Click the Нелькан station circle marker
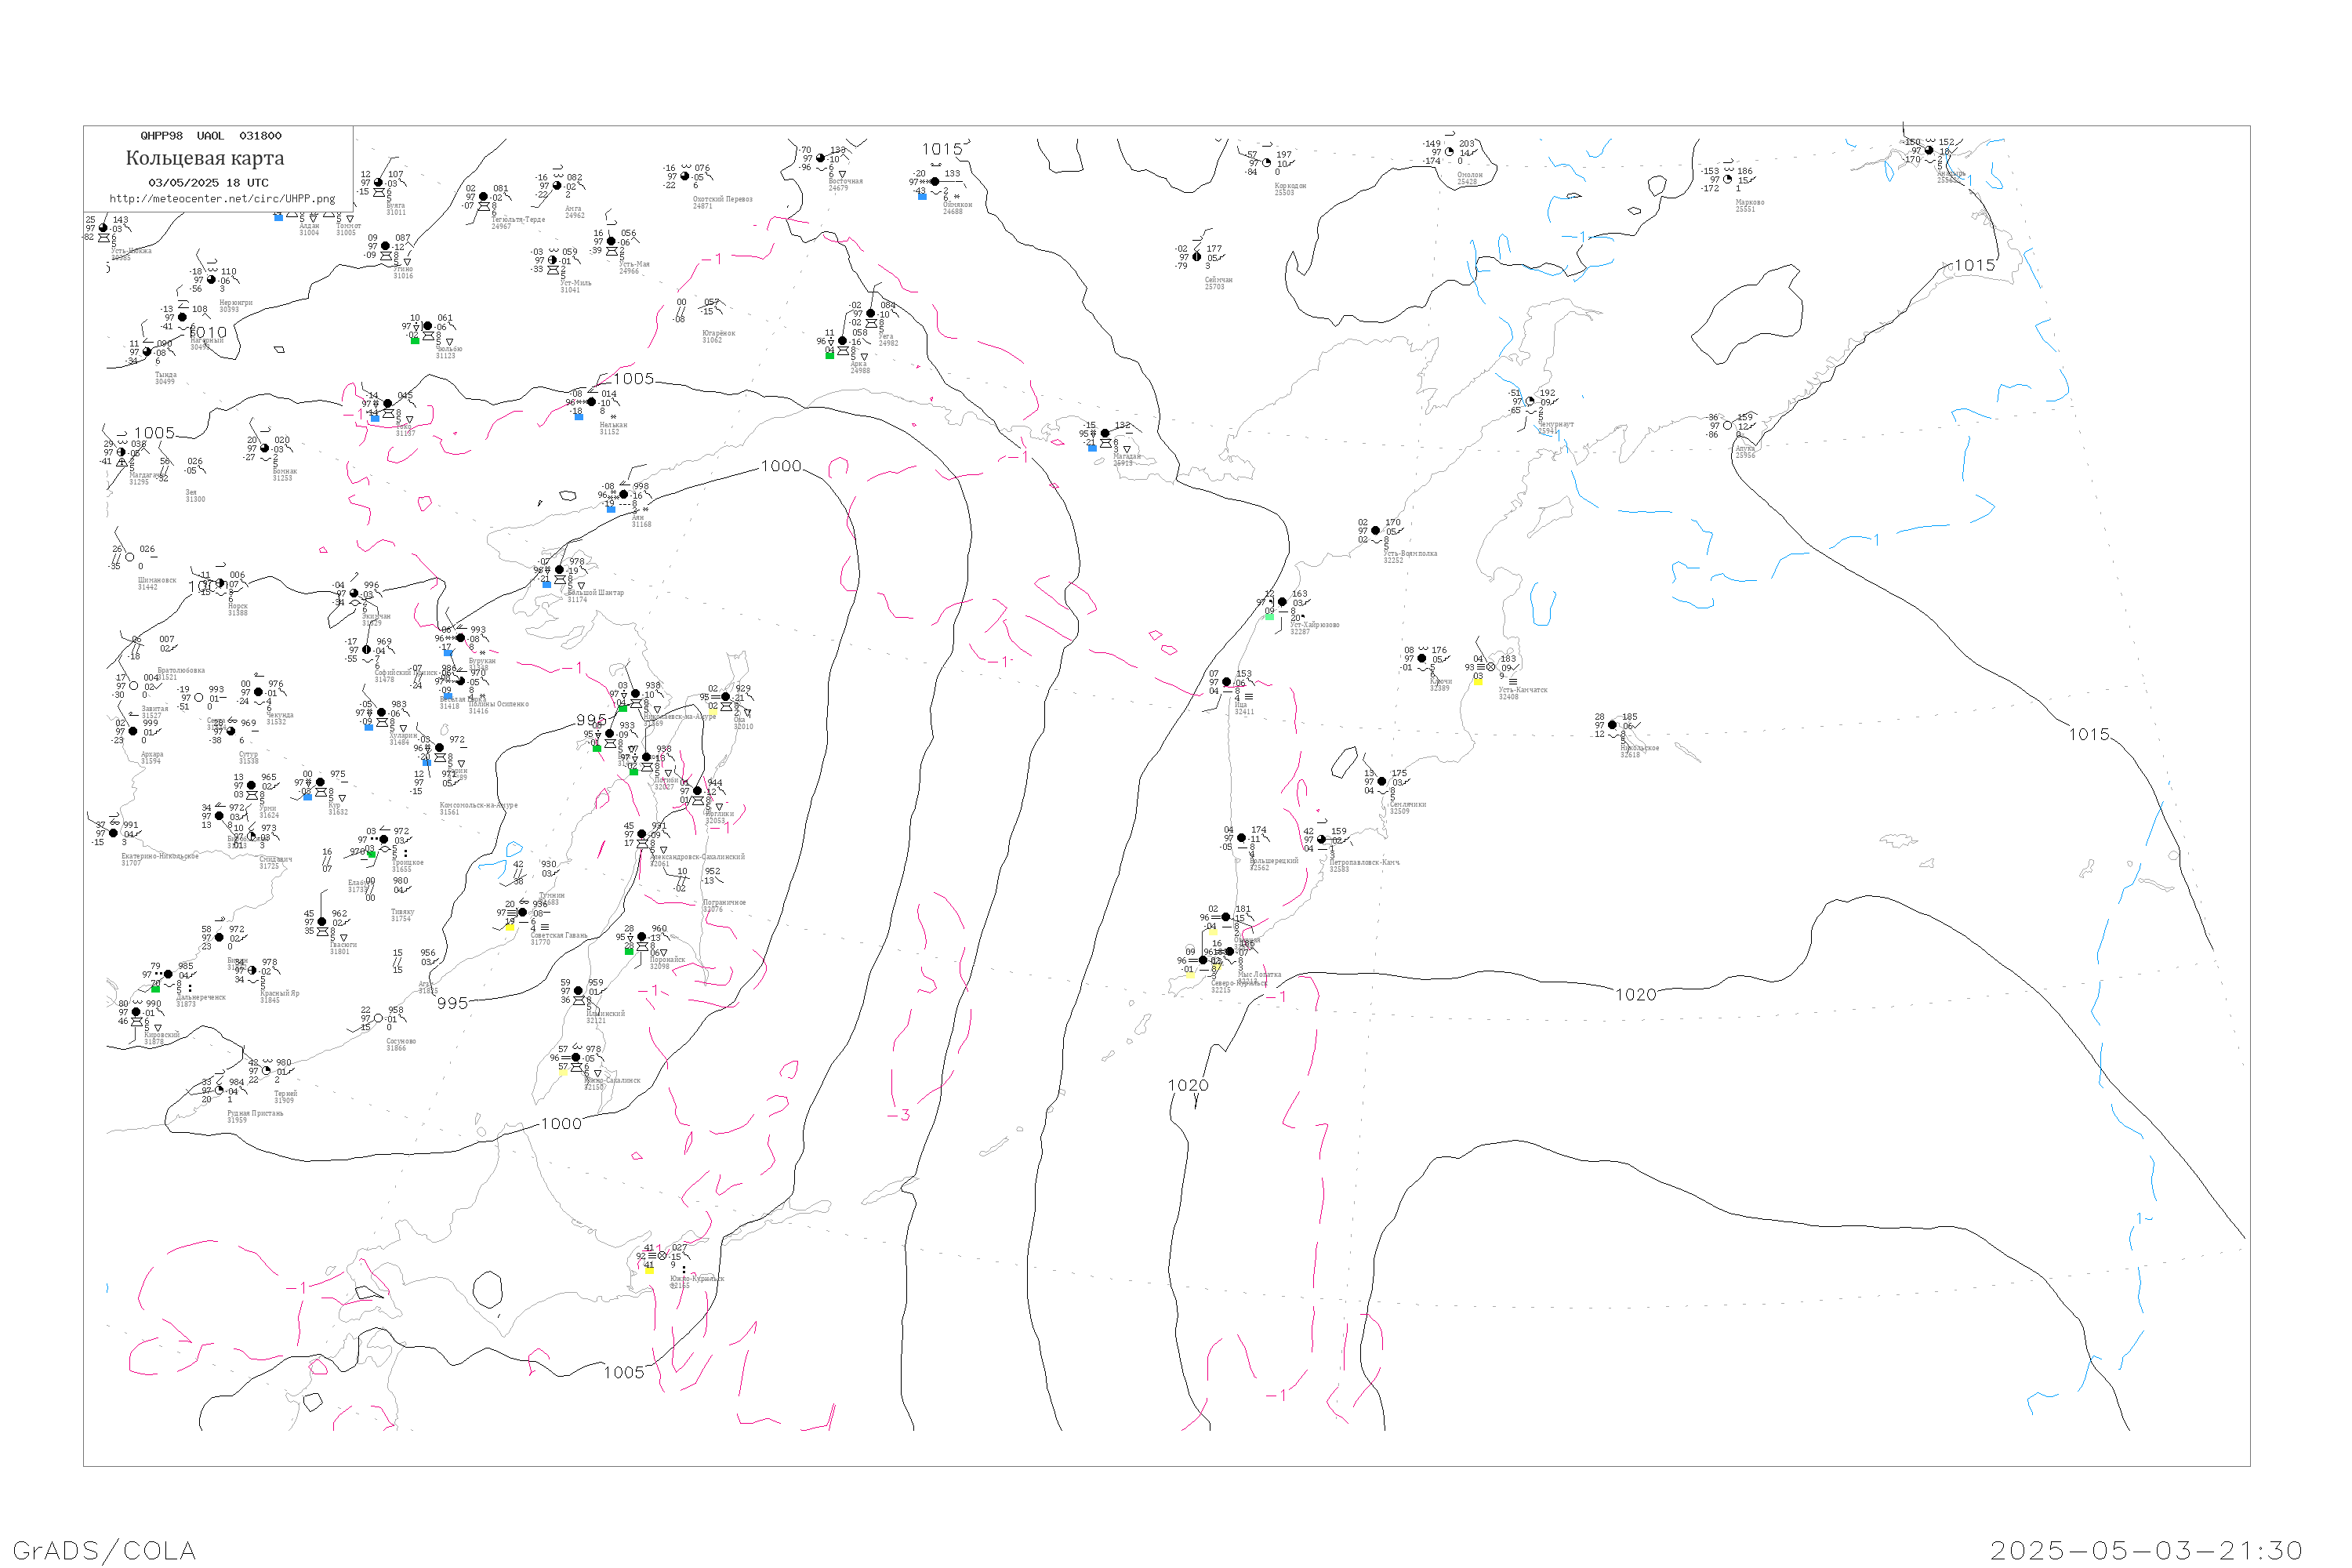Viewport: 2352px width, 1568px height. pyautogui.click(x=591, y=402)
